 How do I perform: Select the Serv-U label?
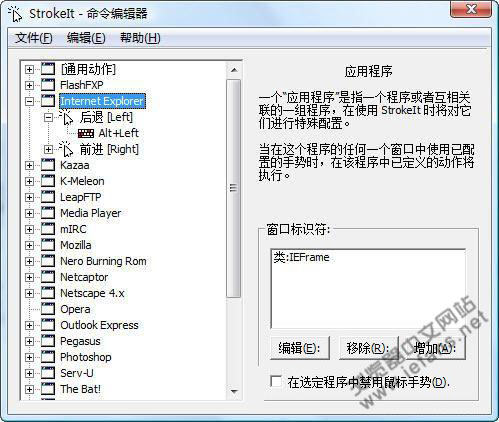[77, 373]
